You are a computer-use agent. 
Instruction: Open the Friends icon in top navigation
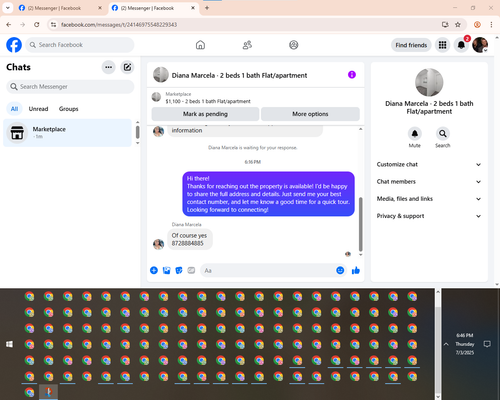(x=247, y=45)
